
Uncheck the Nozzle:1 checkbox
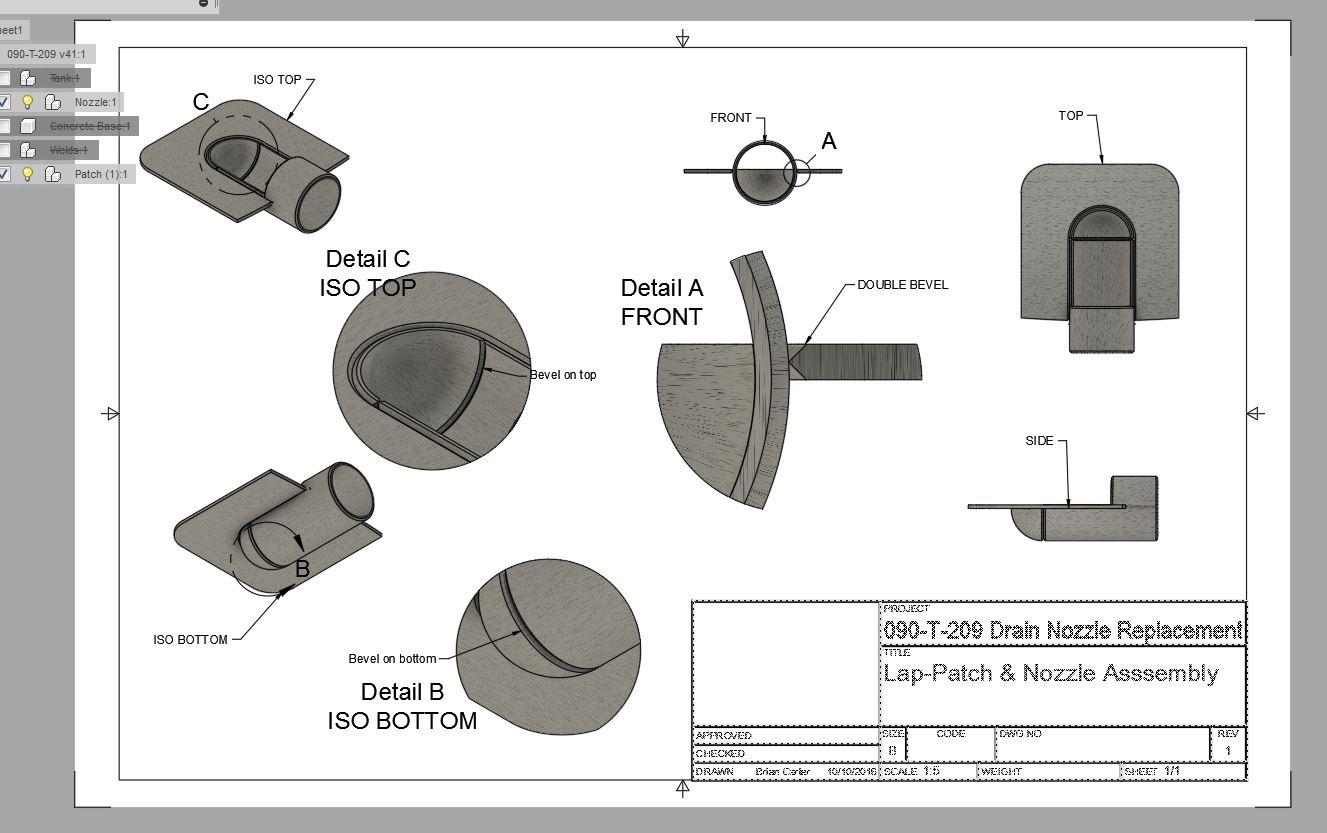pyautogui.click(x=5, y=102)
